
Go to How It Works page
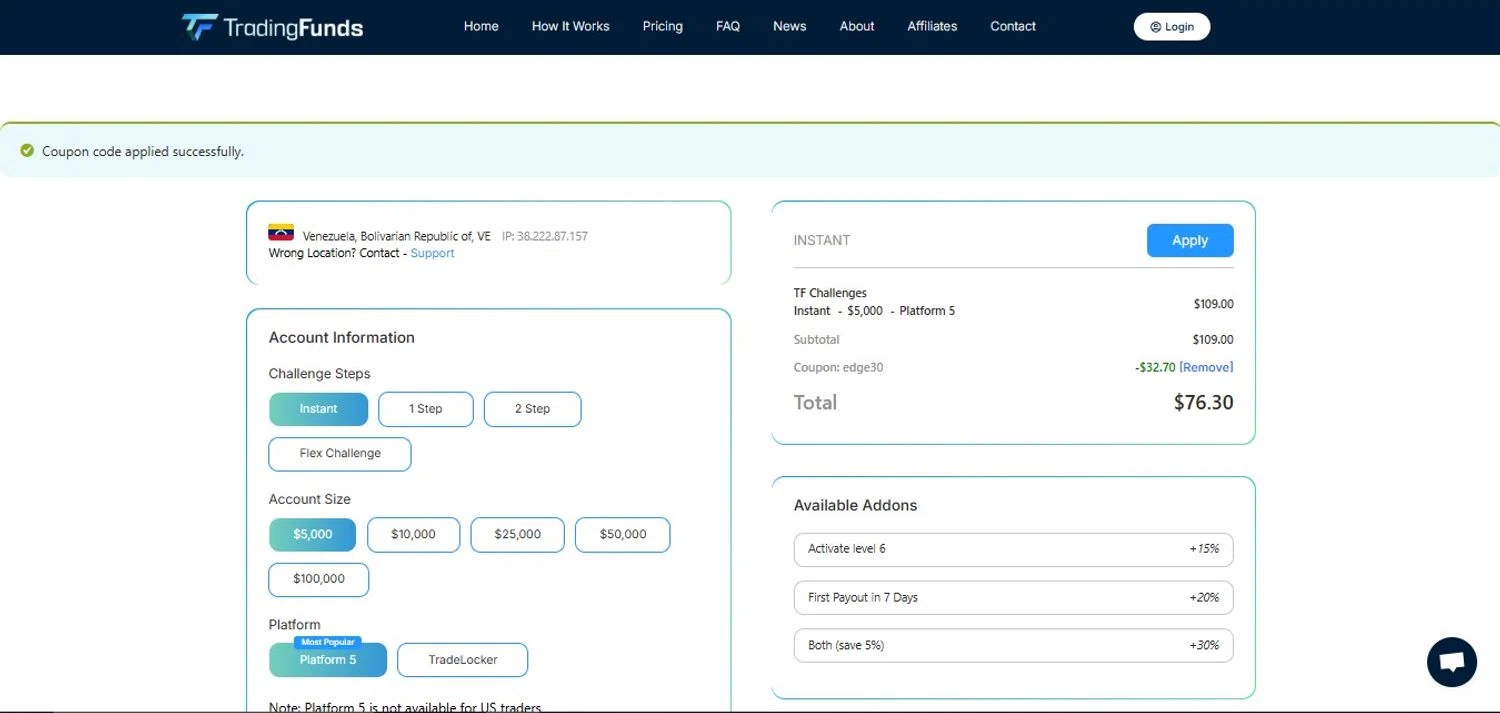[x=570, y=26]
